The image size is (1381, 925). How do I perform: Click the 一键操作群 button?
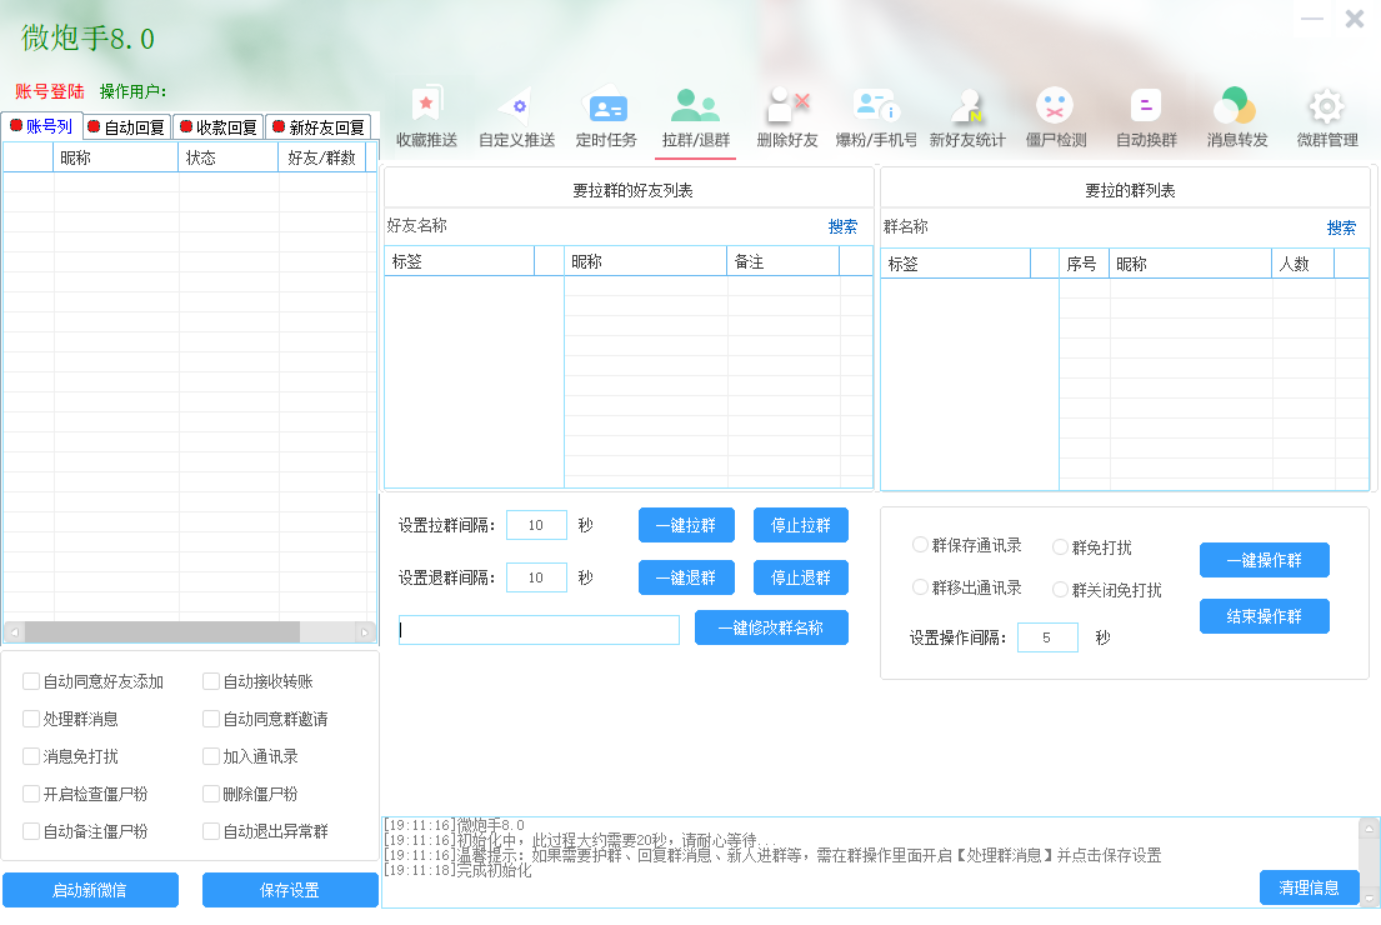click(1264, 560)
